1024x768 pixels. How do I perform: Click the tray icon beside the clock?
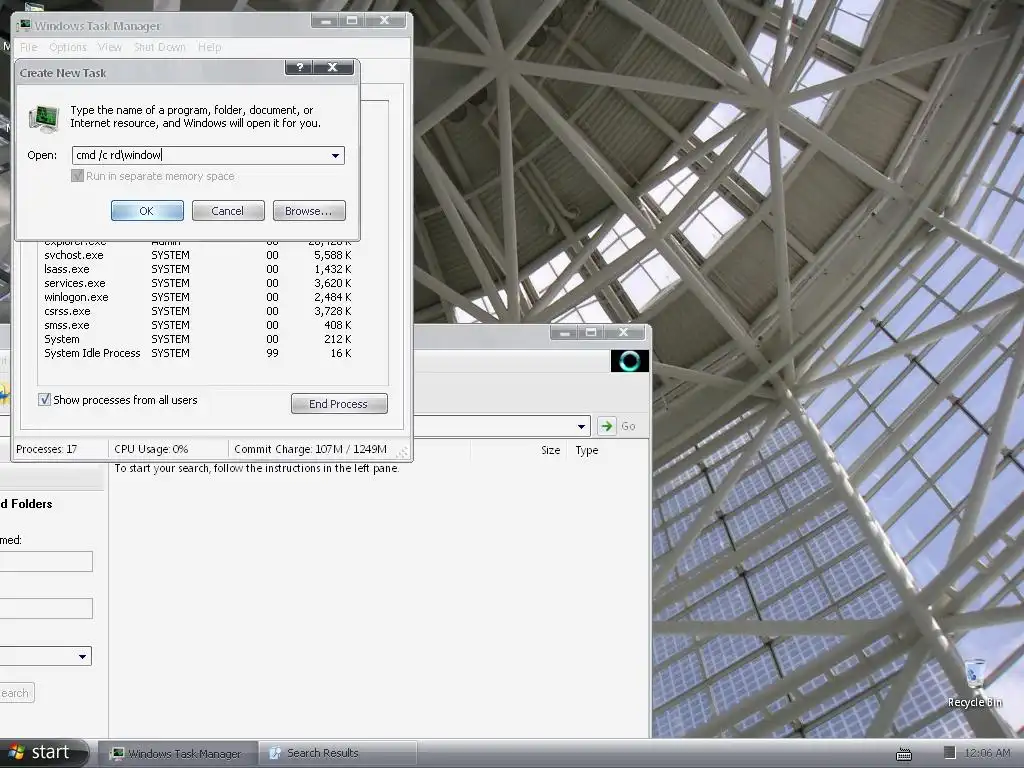950,753
